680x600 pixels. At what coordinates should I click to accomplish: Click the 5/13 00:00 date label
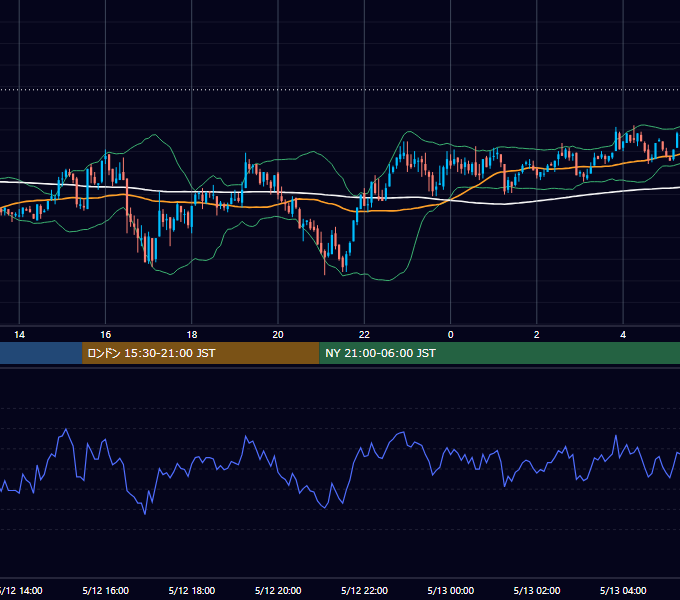click(451, 590)
